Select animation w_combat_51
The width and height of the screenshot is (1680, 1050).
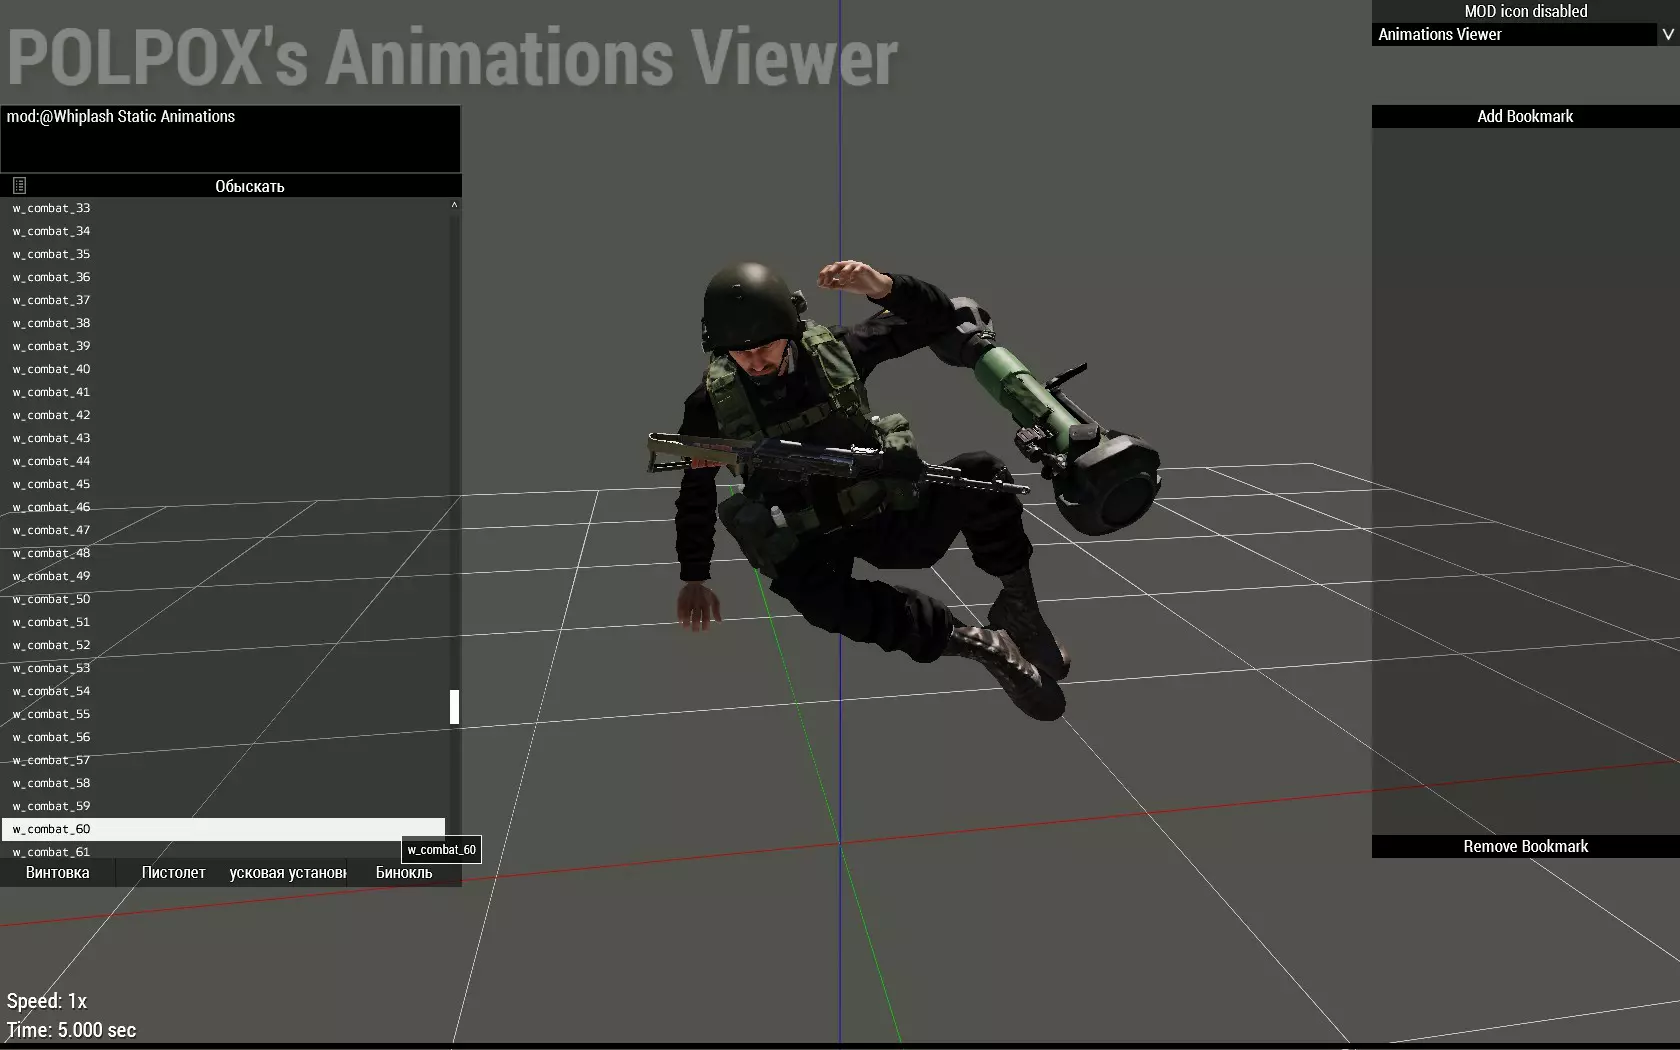pyautogui.click(x=224, y=622)
